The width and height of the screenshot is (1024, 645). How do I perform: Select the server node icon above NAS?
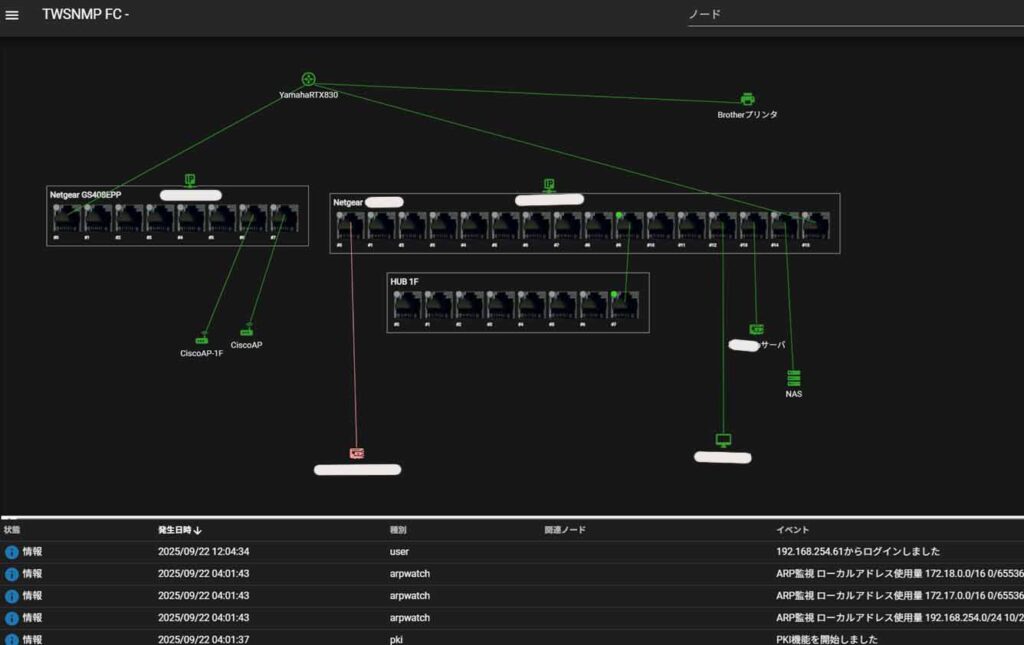pos(756,329)
